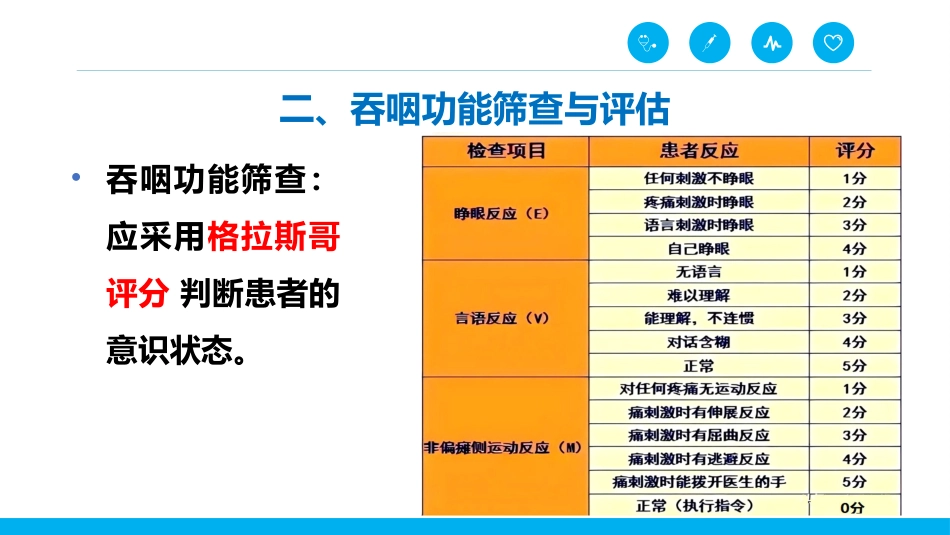Click the bullet text 吞咽功能筛查:
Viewport: 950px width, 535px height.
(214, 179)
